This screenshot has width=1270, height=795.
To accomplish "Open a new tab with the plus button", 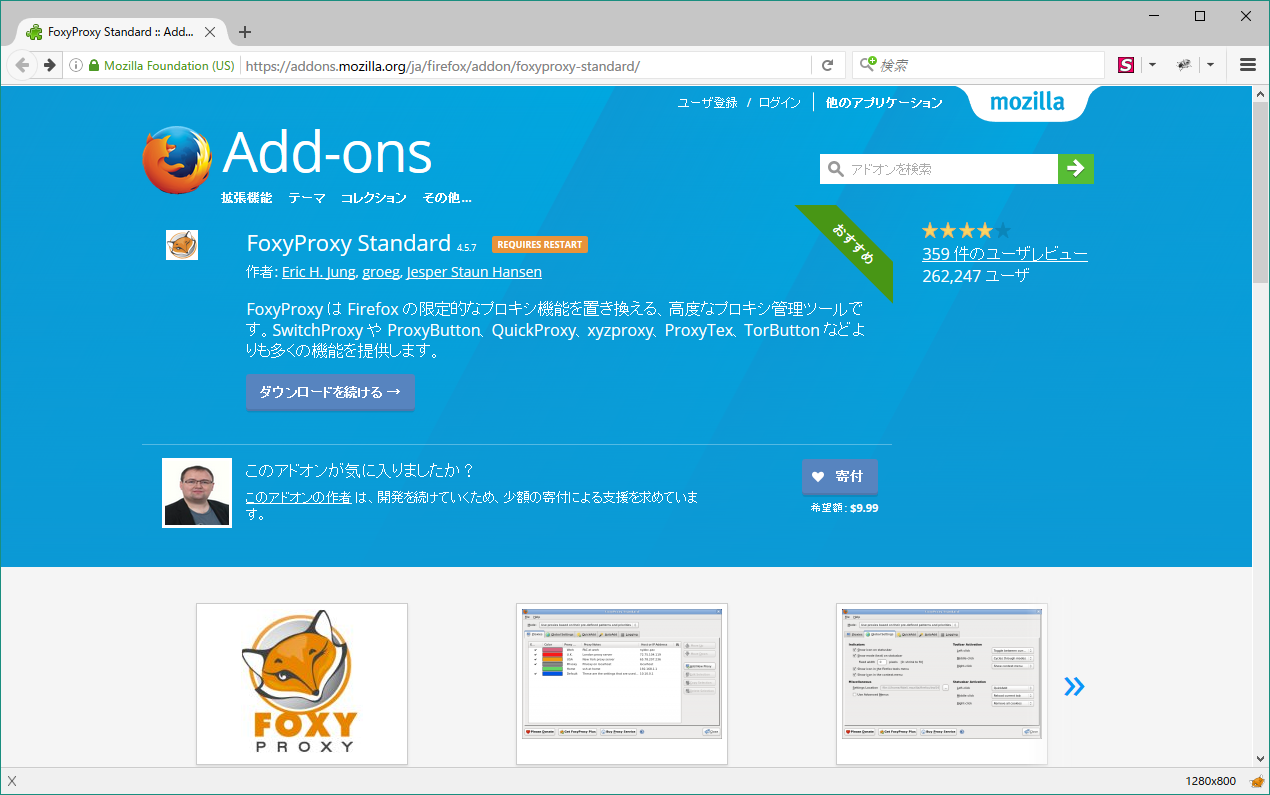I will [245, 32].
